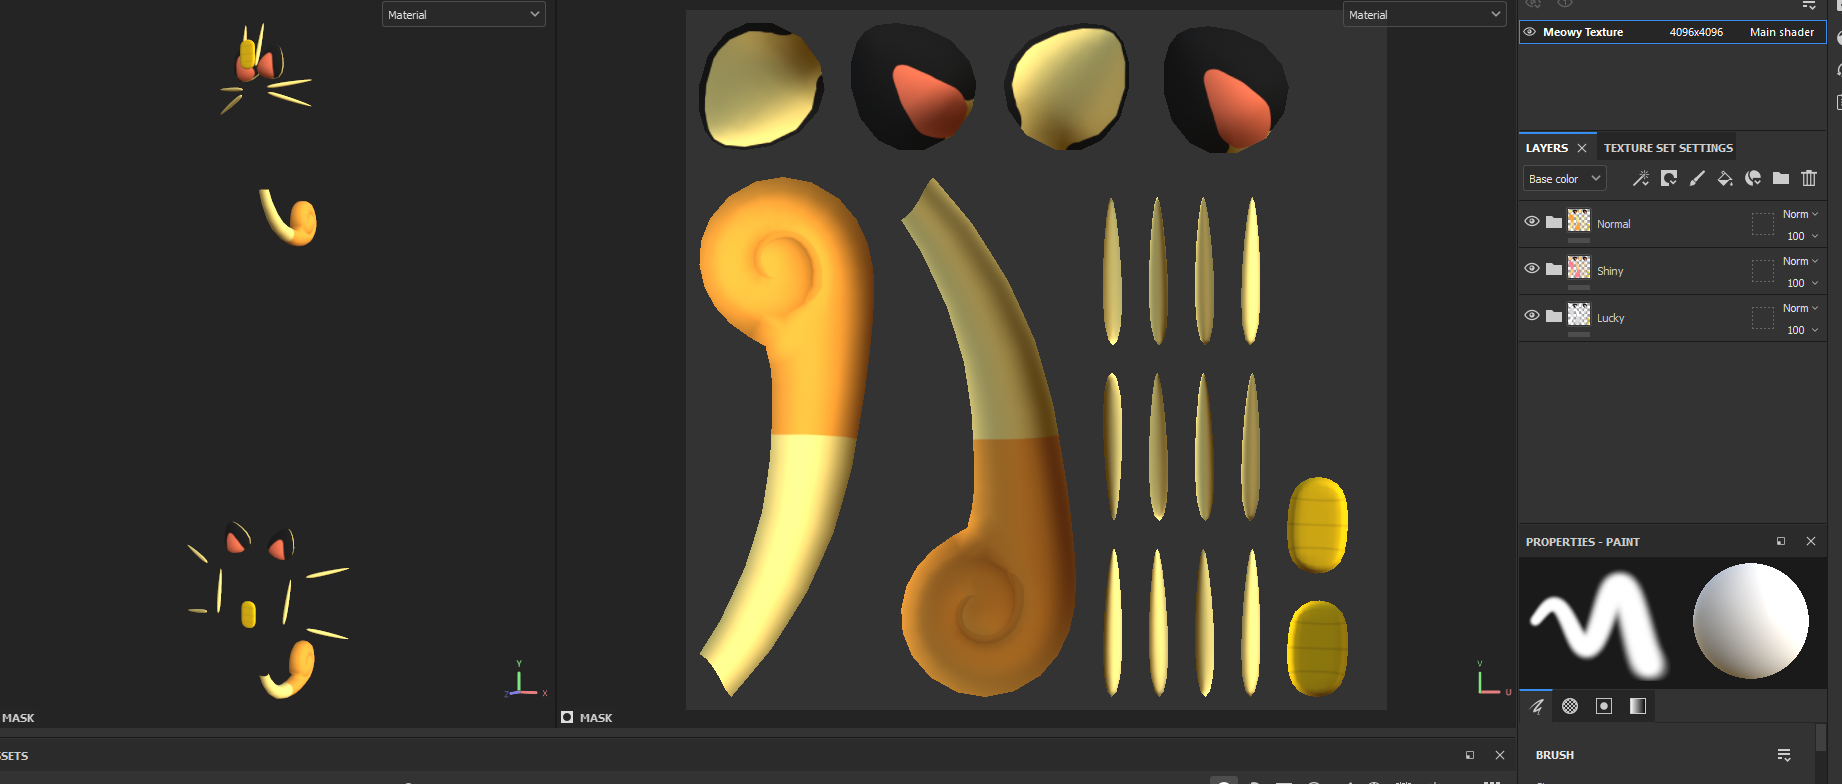This screenshot has width=1842, height=784.
Task: Select the Meowy Texture set row
Action: tap(1673, 32)
